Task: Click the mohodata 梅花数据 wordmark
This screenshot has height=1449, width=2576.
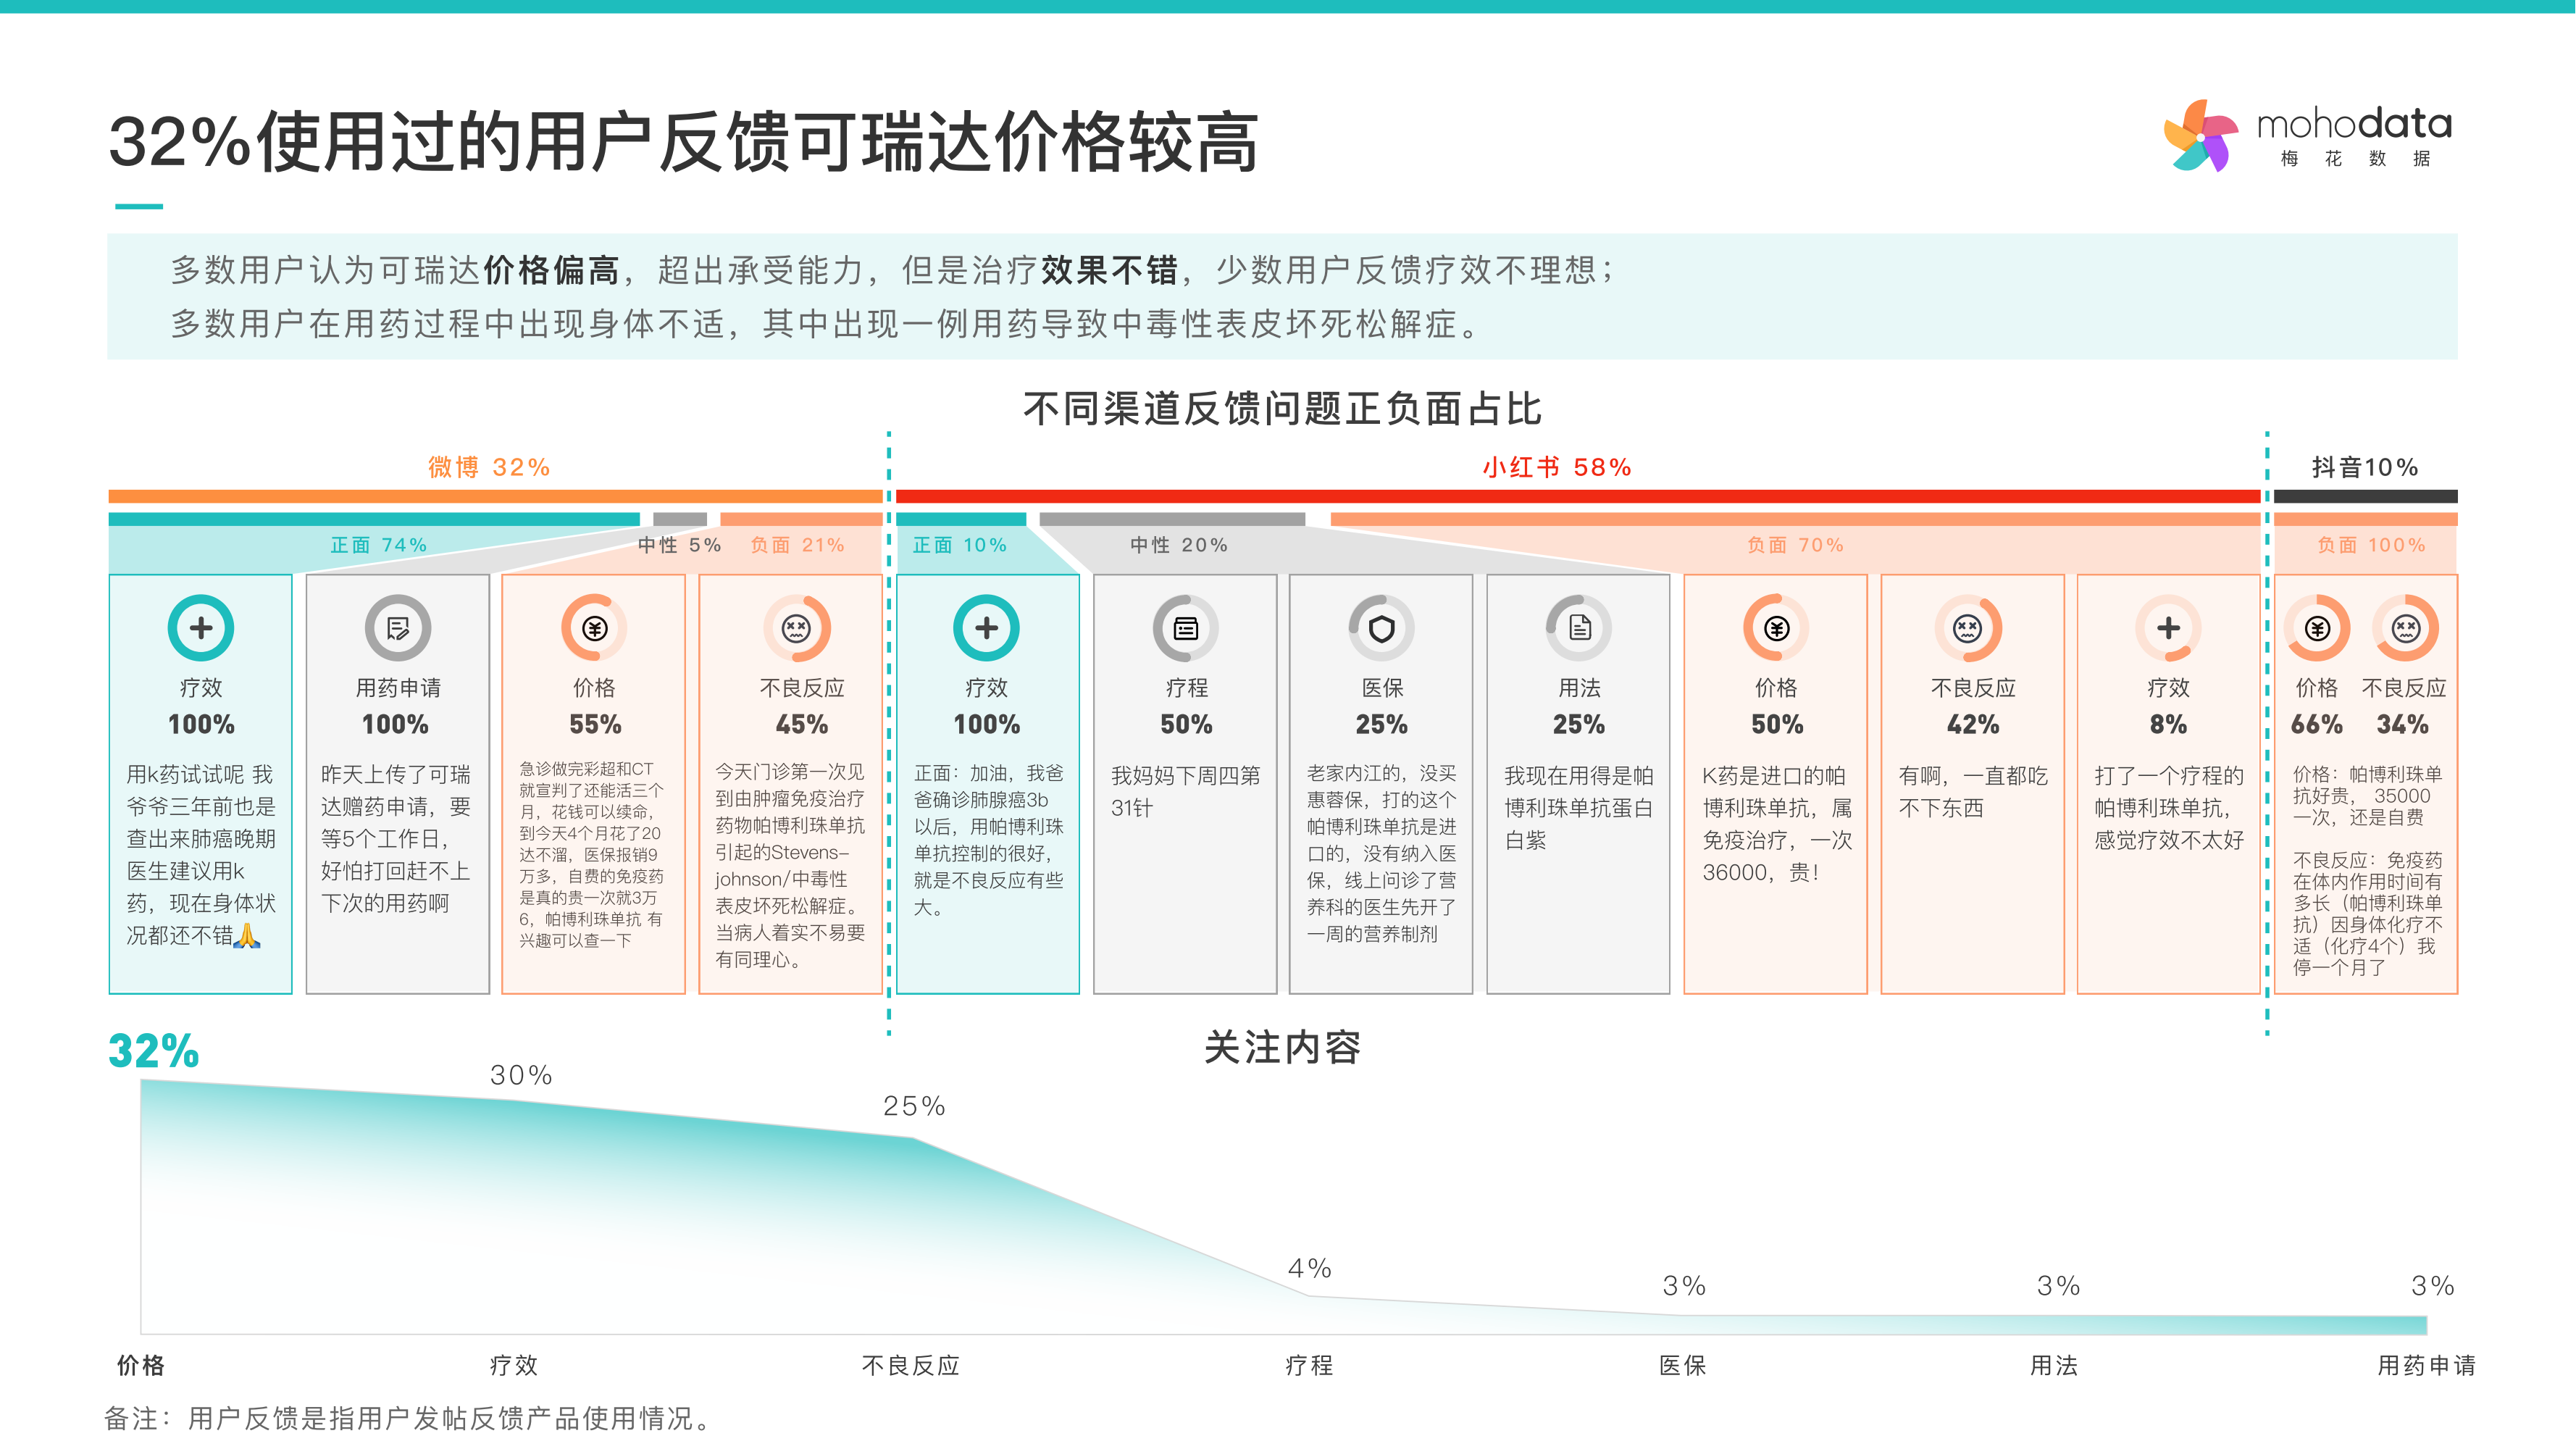Action: 2354,137
